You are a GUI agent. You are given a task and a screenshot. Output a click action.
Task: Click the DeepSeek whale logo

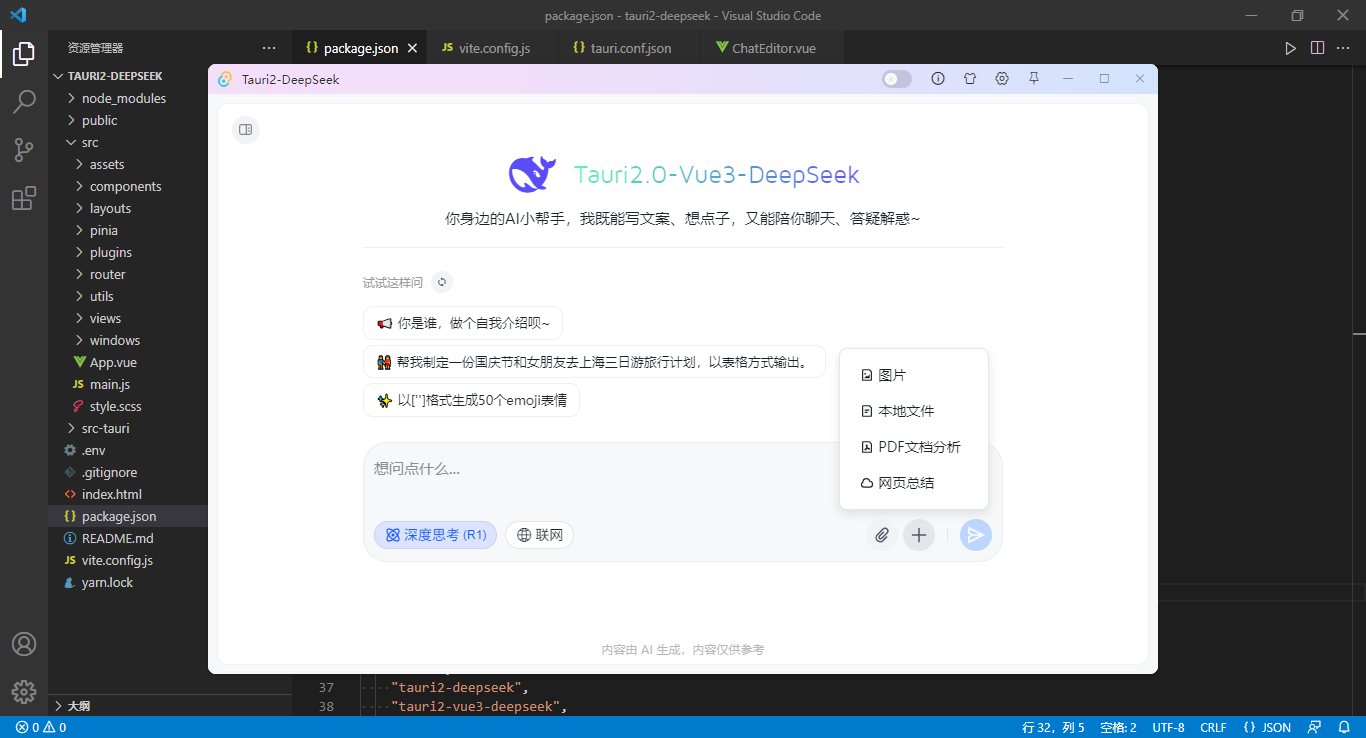pos(532,175)
